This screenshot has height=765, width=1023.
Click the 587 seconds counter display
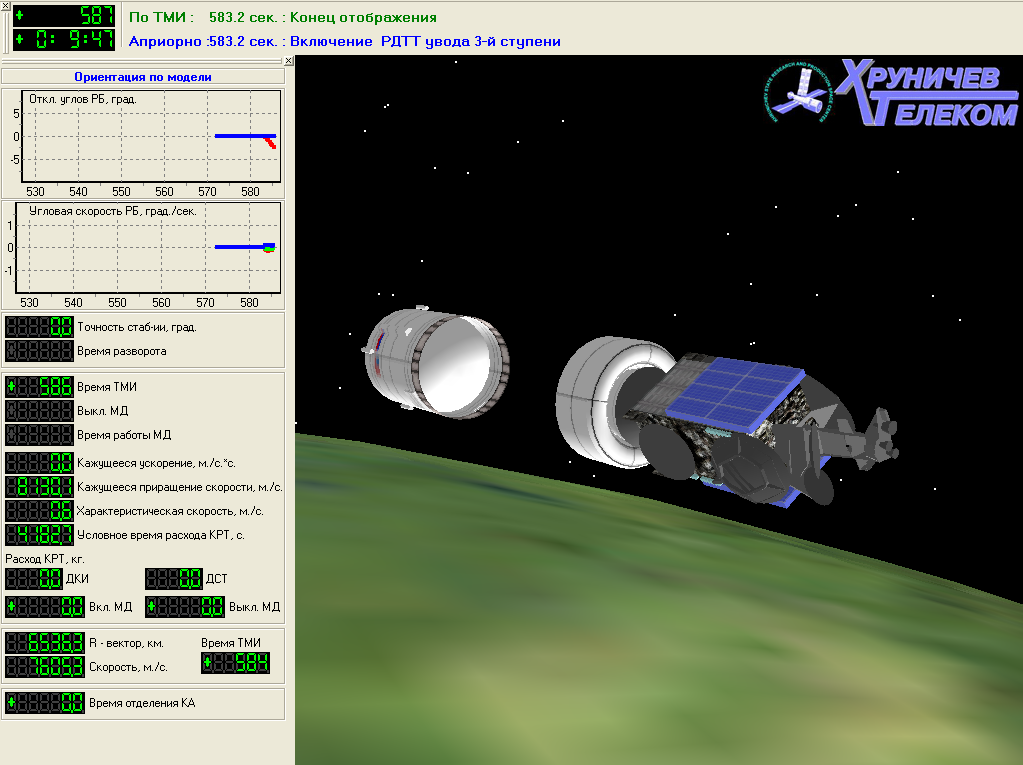[x=66, y=16]
